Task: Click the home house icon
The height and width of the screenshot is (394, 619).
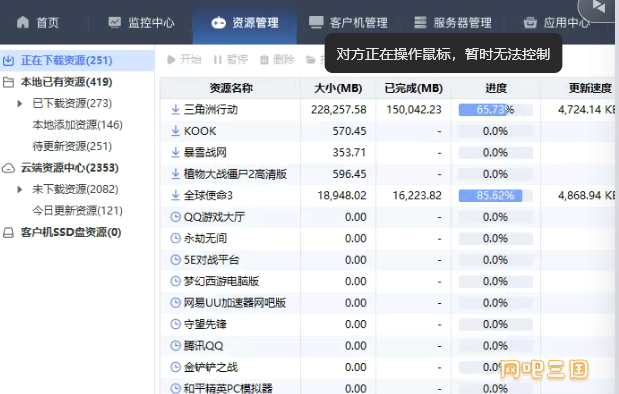Action: point(23,22)
